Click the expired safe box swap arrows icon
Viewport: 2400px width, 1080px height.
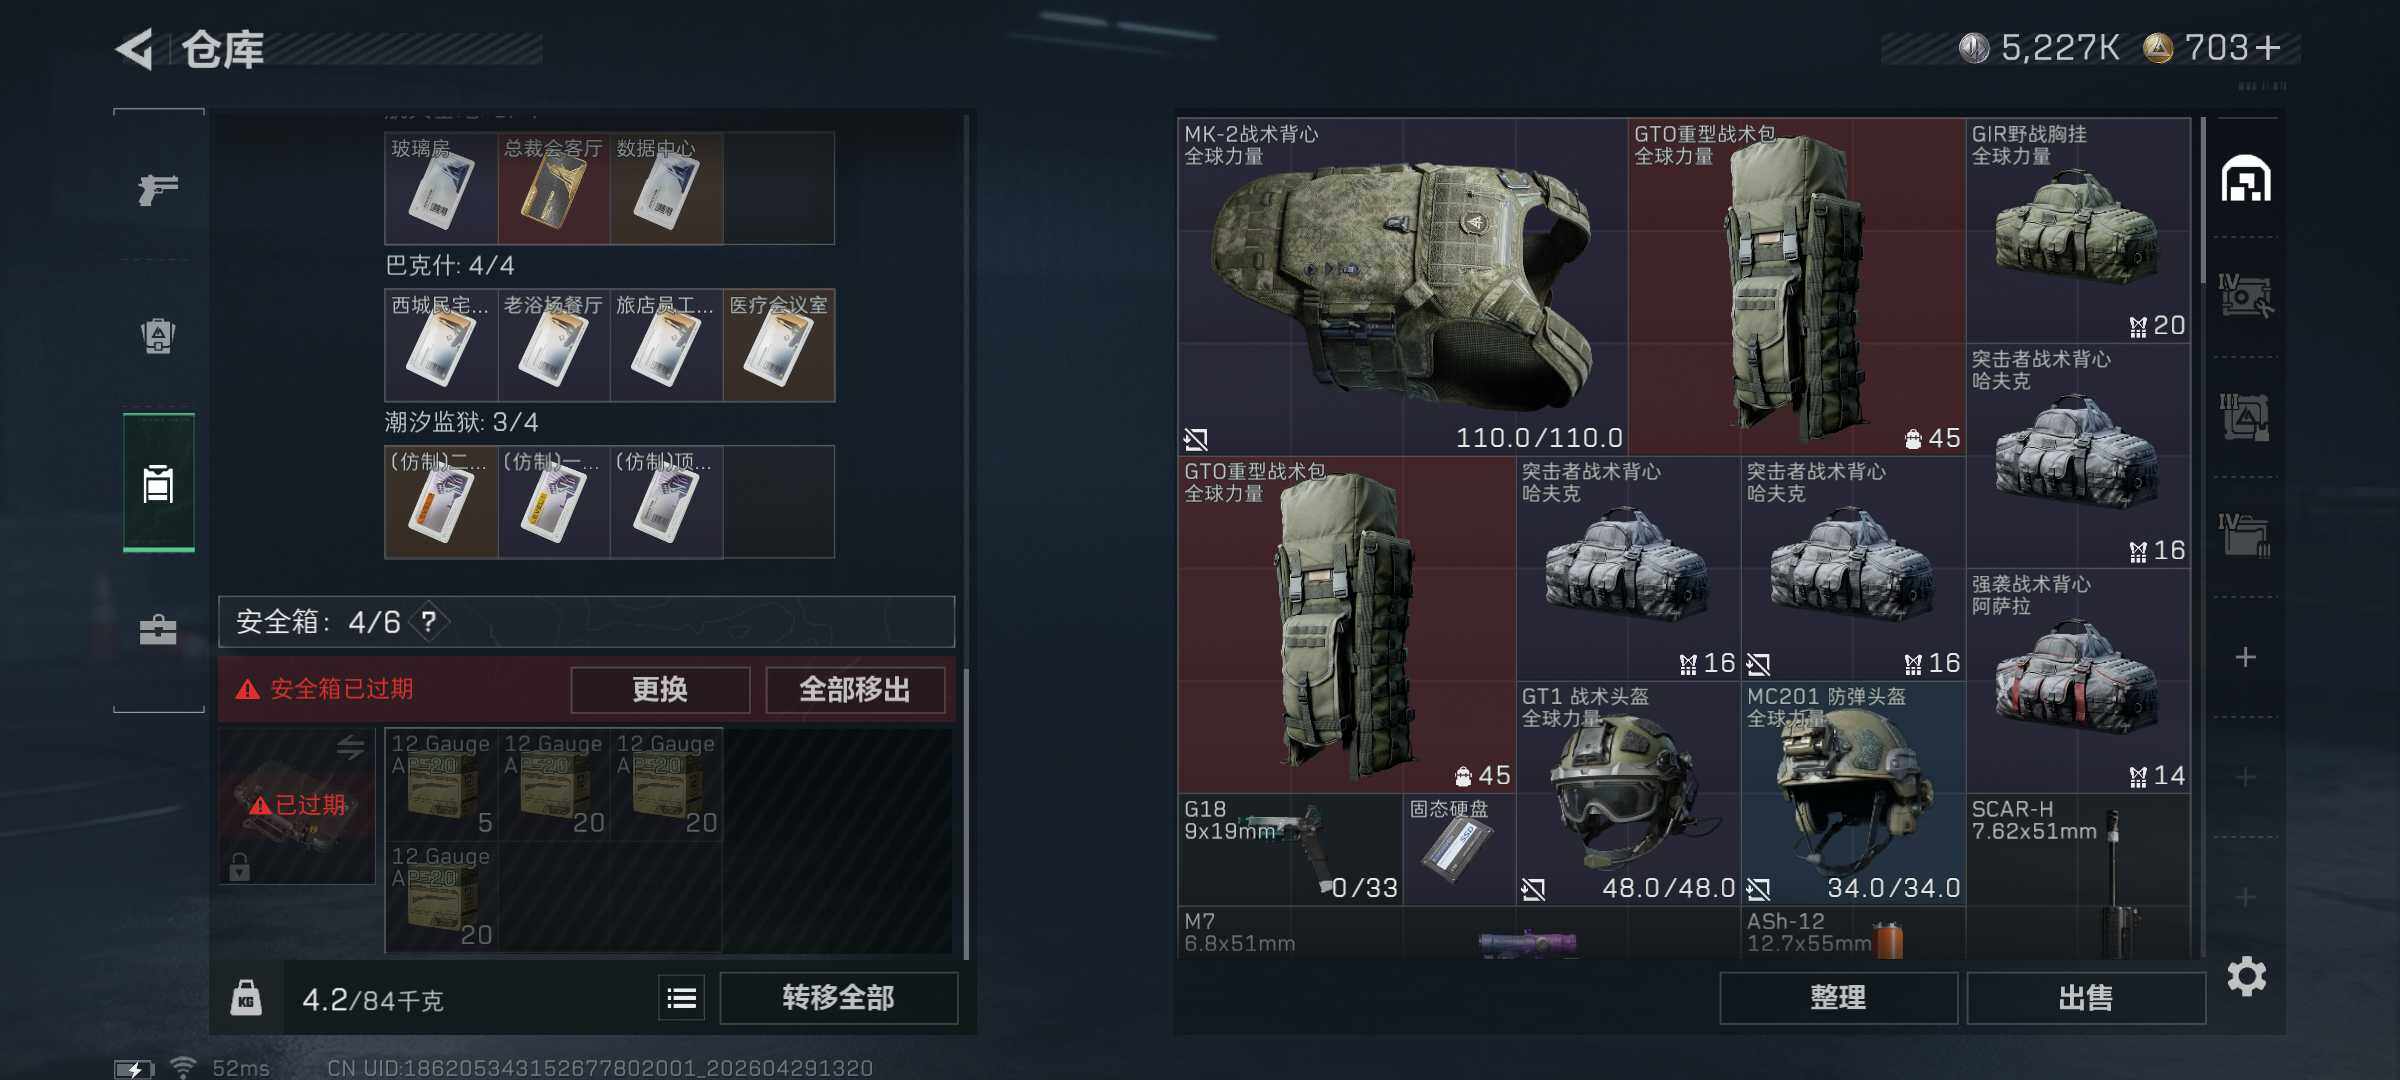[350, 747]
